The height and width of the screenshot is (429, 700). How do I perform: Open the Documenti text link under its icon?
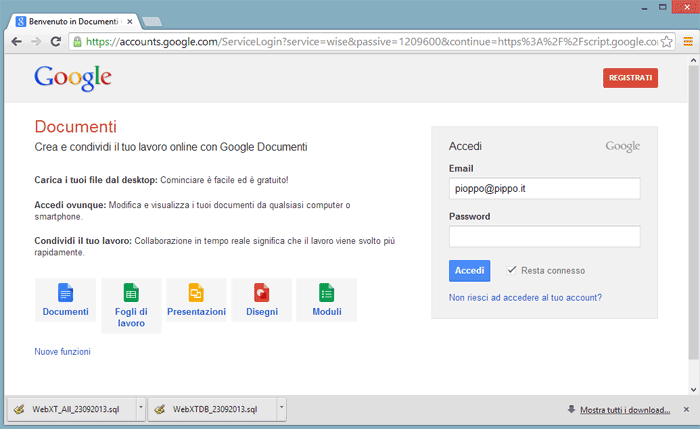point(65,312)
